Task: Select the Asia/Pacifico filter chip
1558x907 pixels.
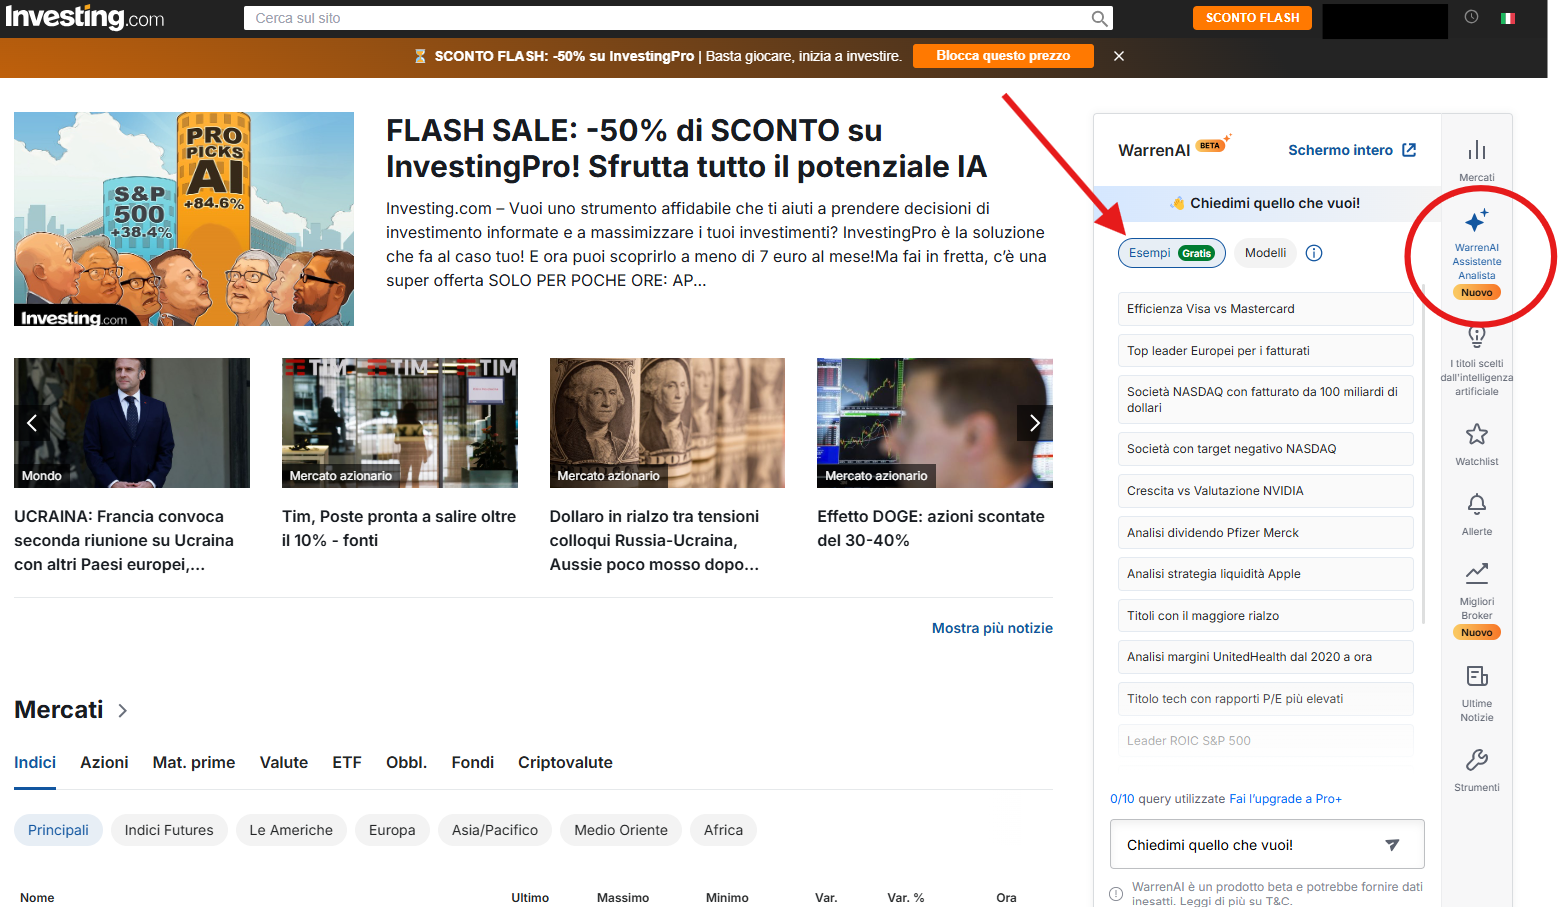Action: pyautogui.click(x=495, y=830)
